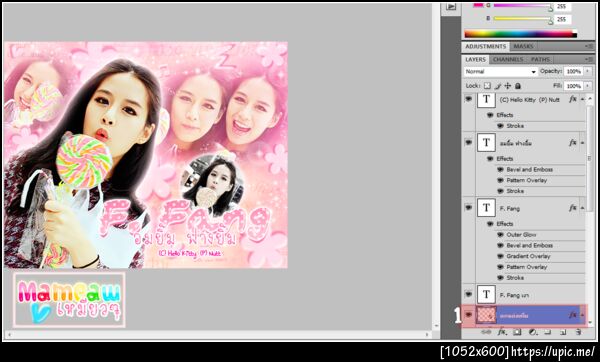Switch to the Channels tab

click(x=508, y=59)
